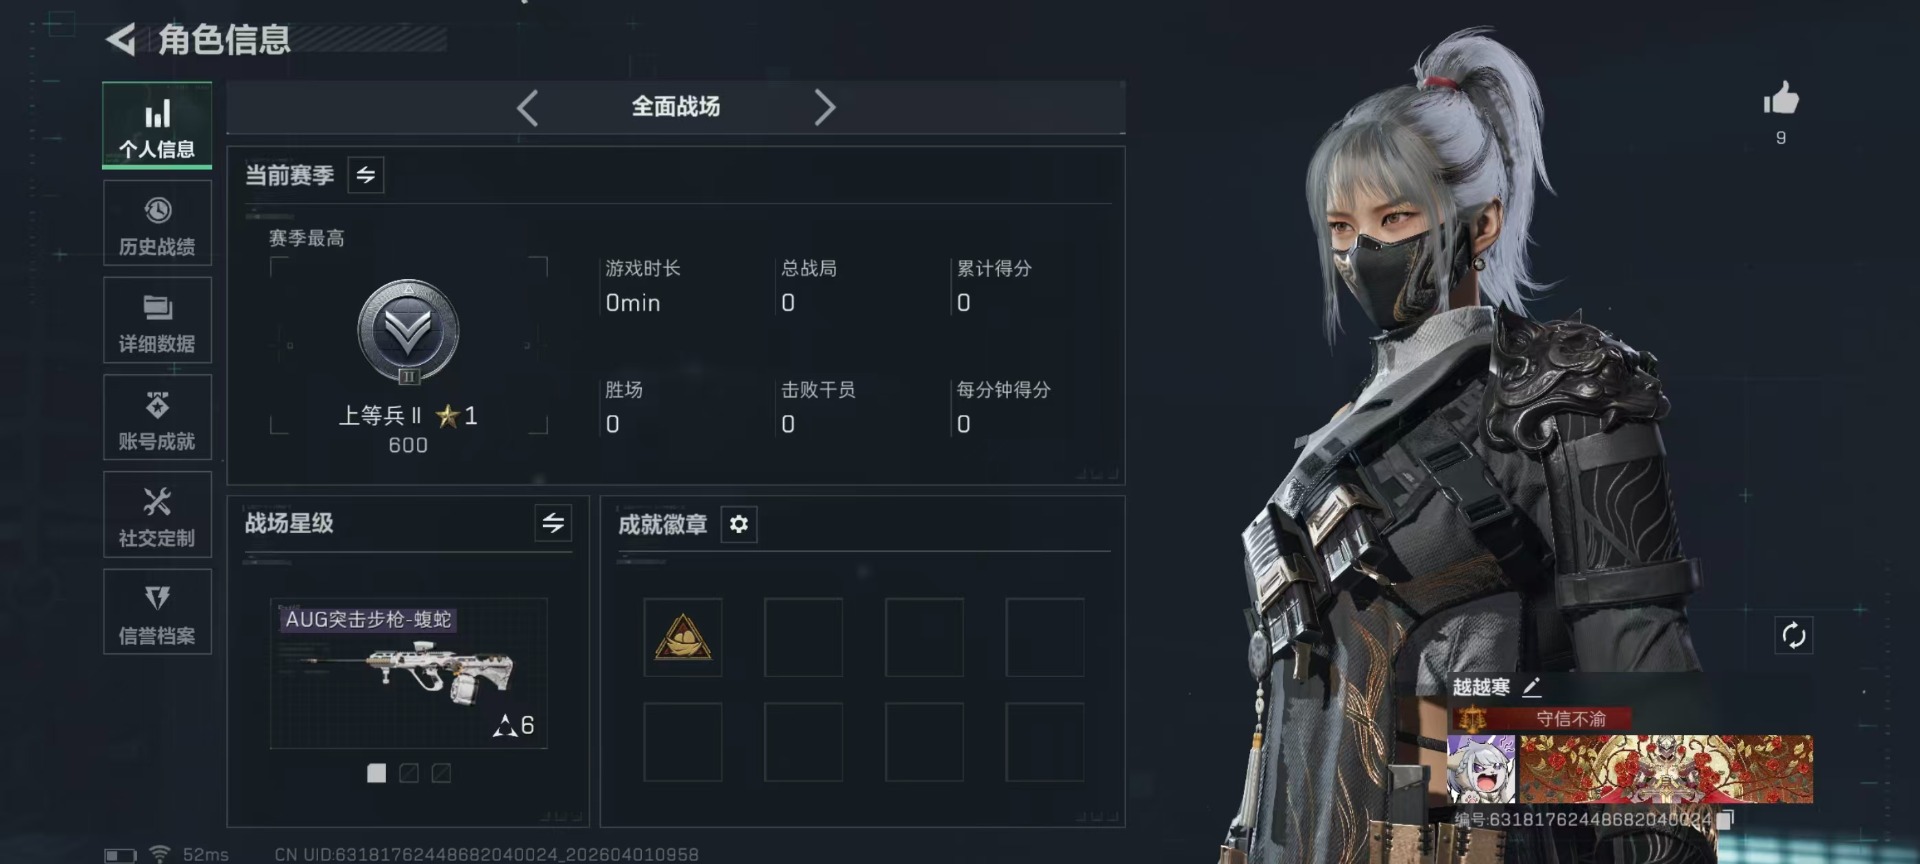Rotate character with the refresh icon
The width and height of the screenshot is (1920, 864).
tap(1794, 635)
